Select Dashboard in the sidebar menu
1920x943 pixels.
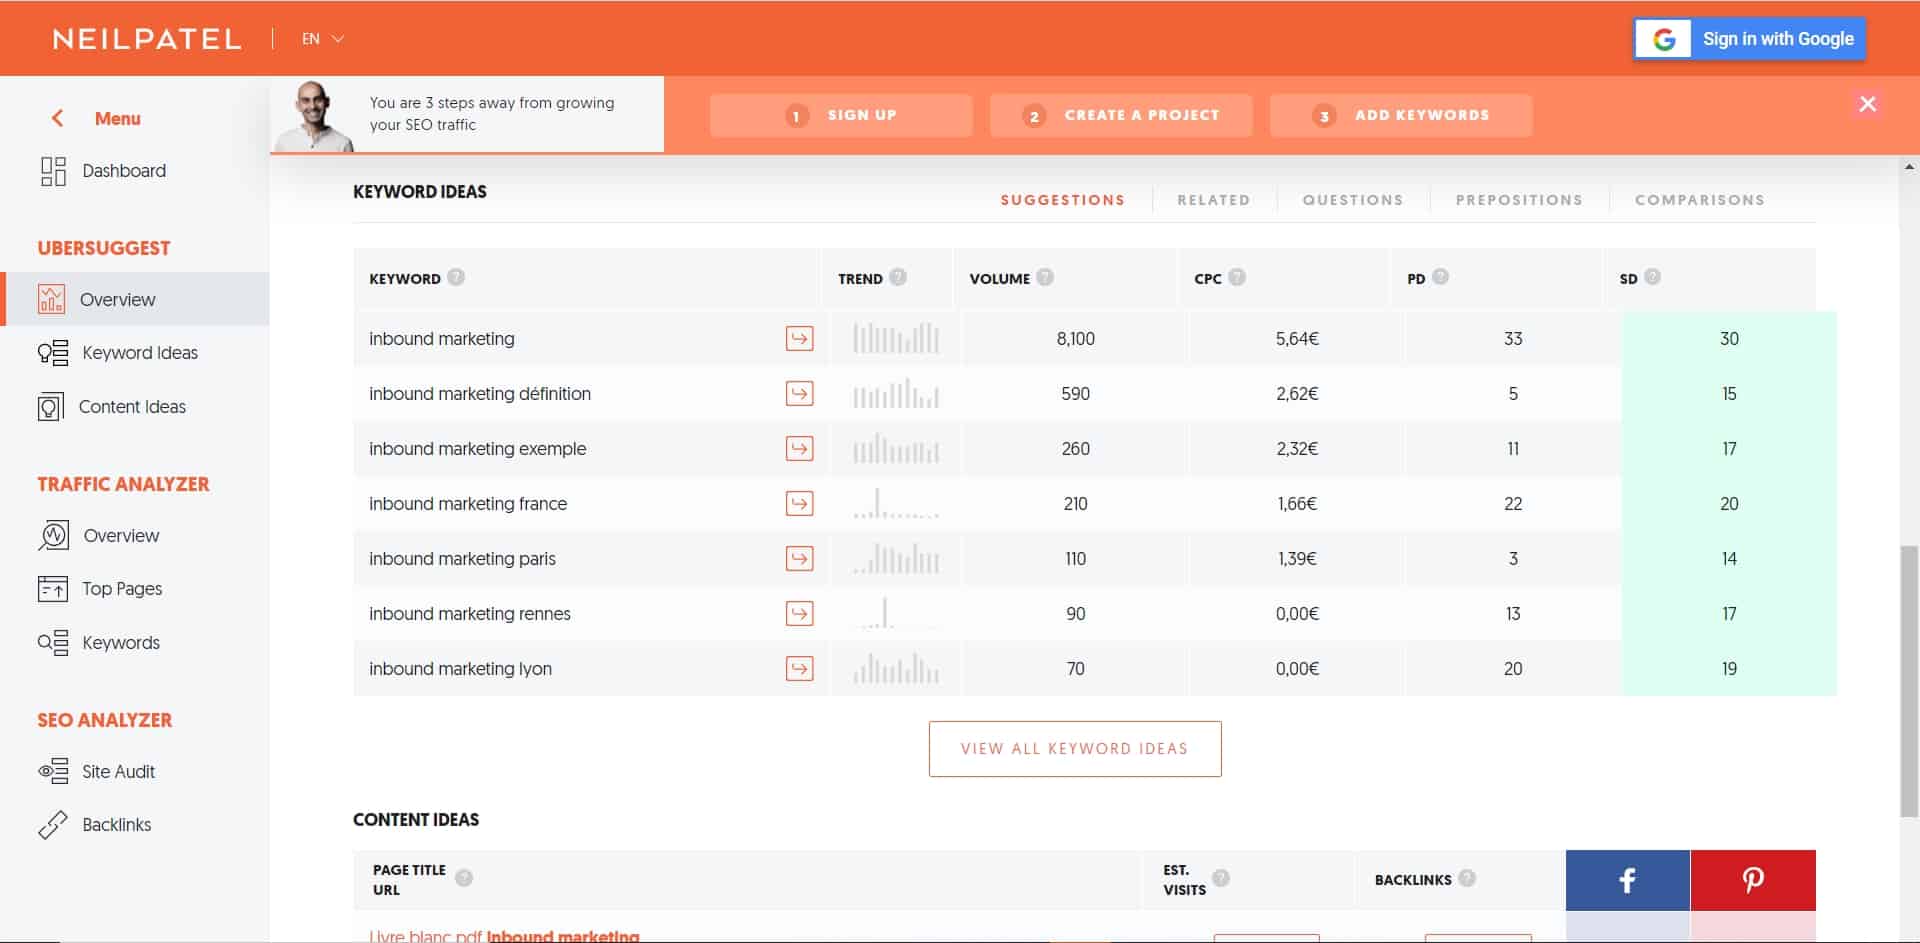(124, 171)
